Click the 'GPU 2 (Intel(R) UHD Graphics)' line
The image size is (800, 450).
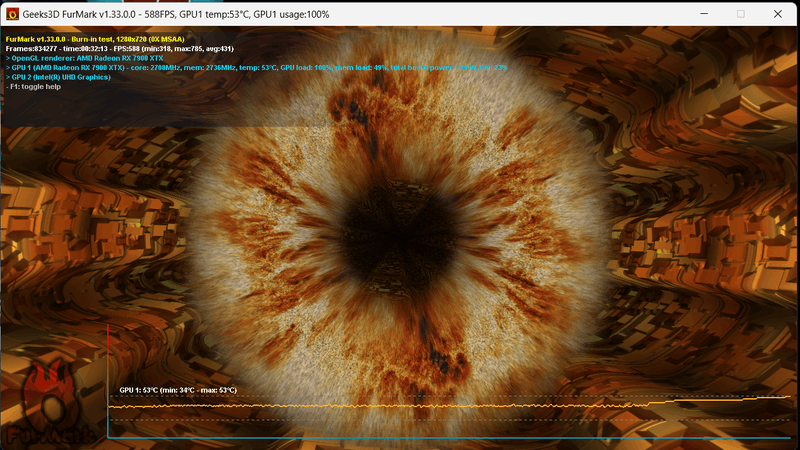[58, 77]
